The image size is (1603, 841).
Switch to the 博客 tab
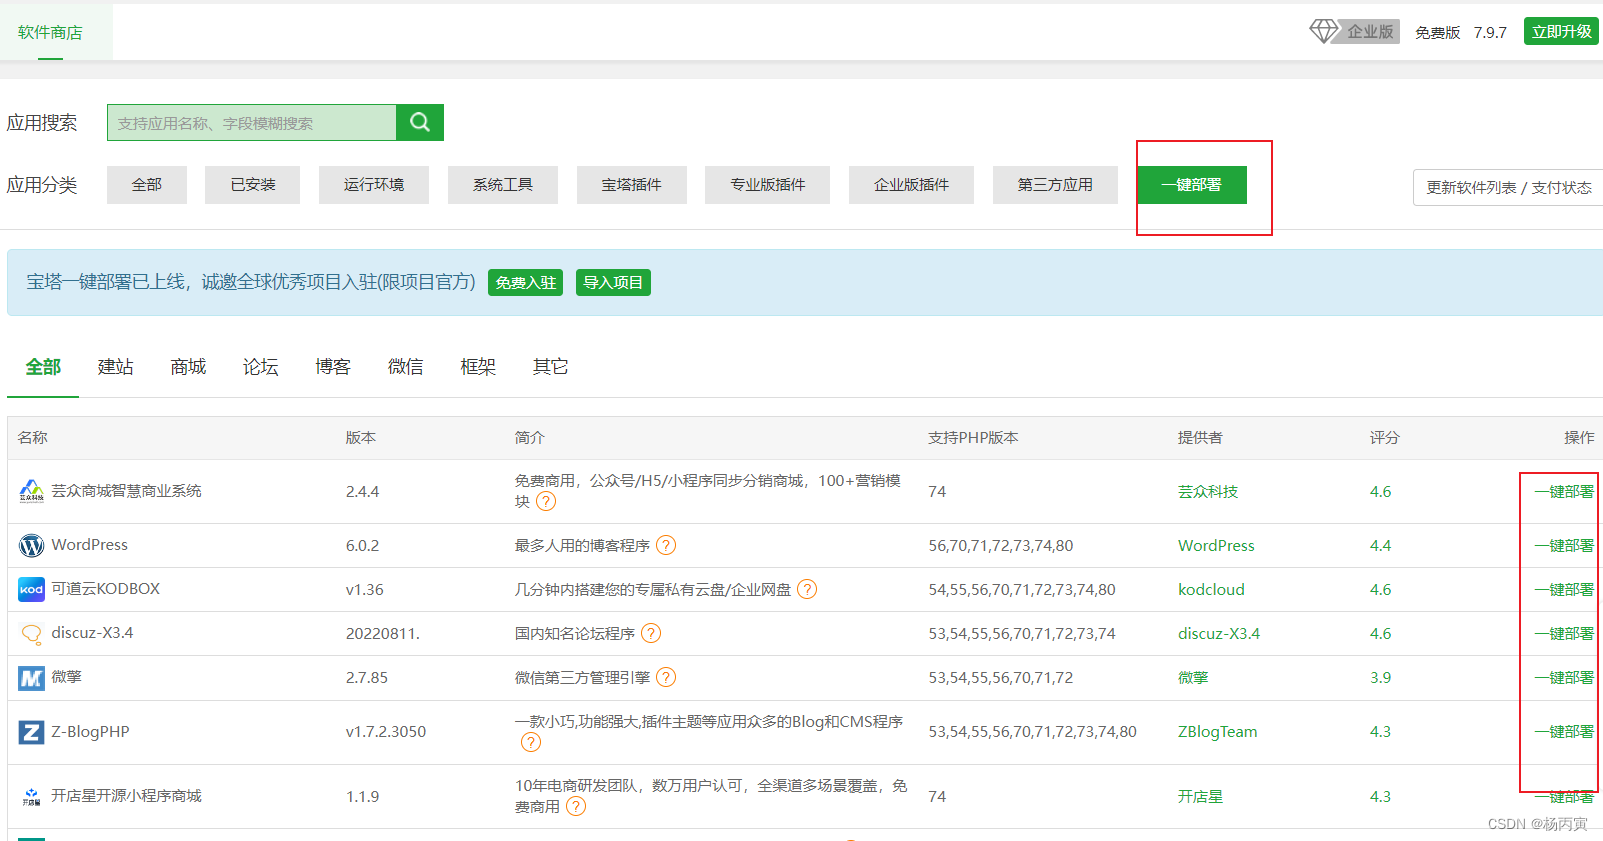pyautogui.click(x=333, y=367)
